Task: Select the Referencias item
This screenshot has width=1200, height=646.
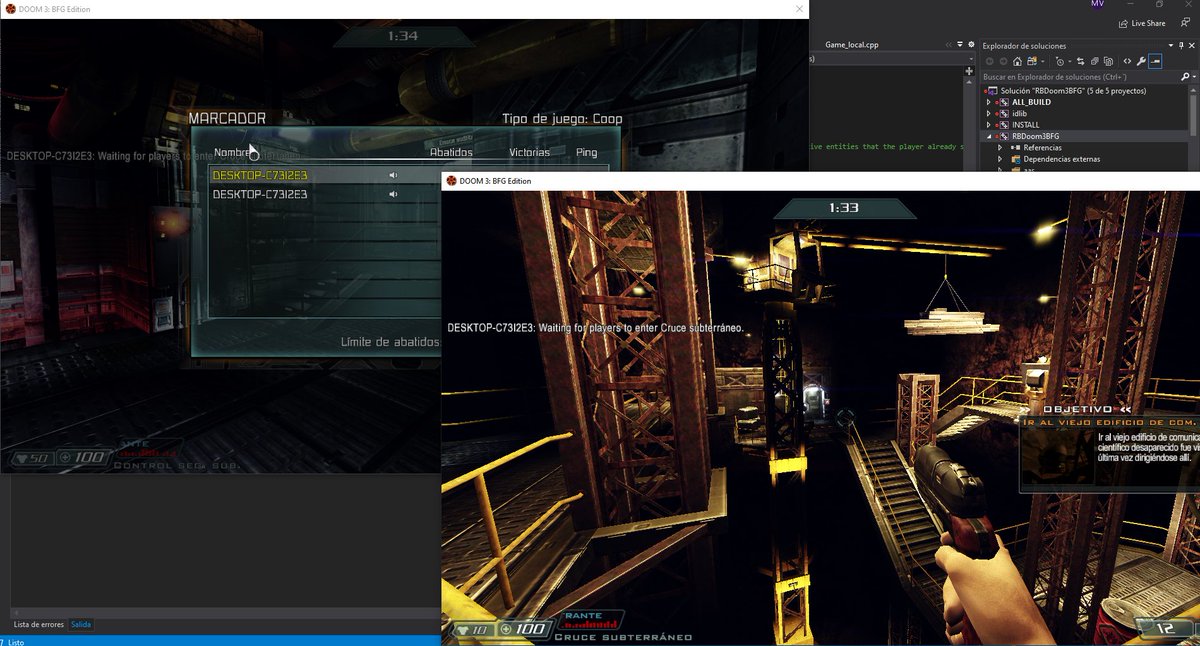Action: coord(1042,148)
